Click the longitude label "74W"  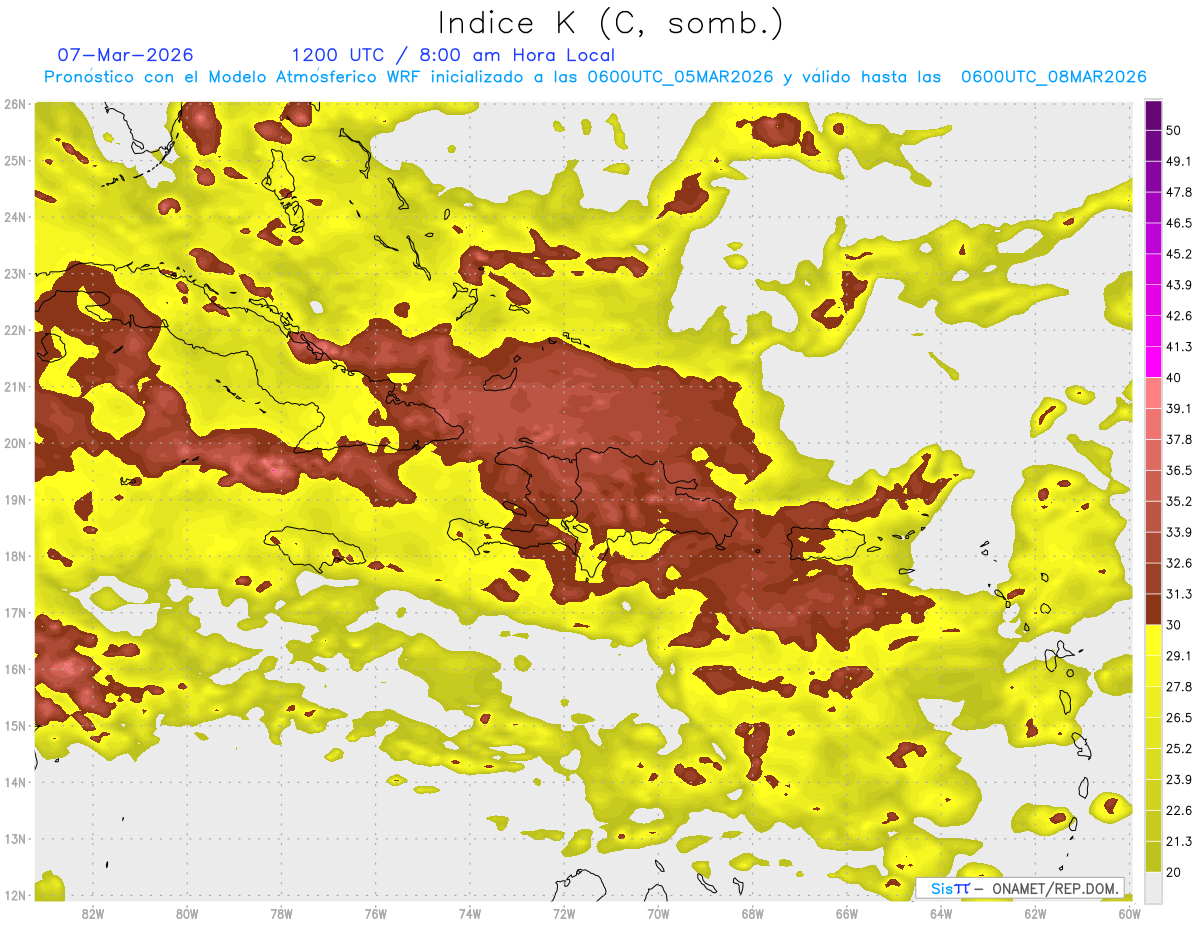470,913
